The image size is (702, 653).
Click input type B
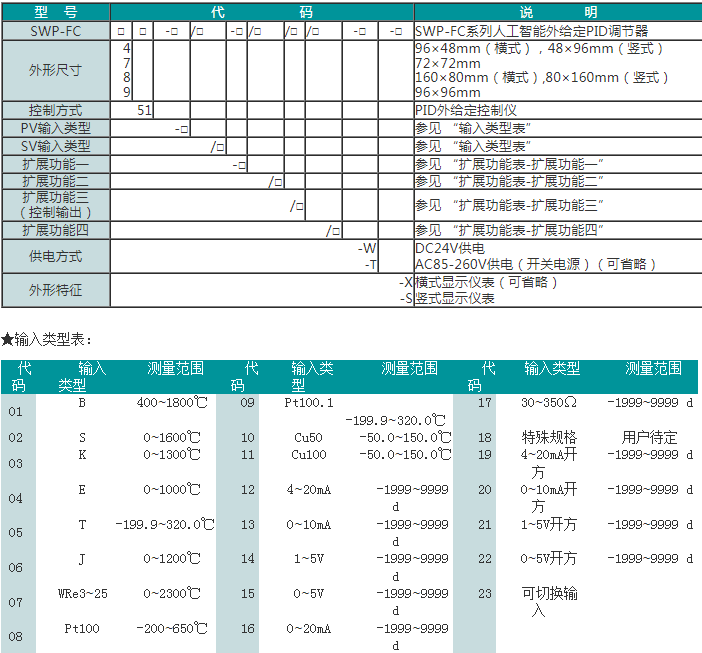point(82,403)
